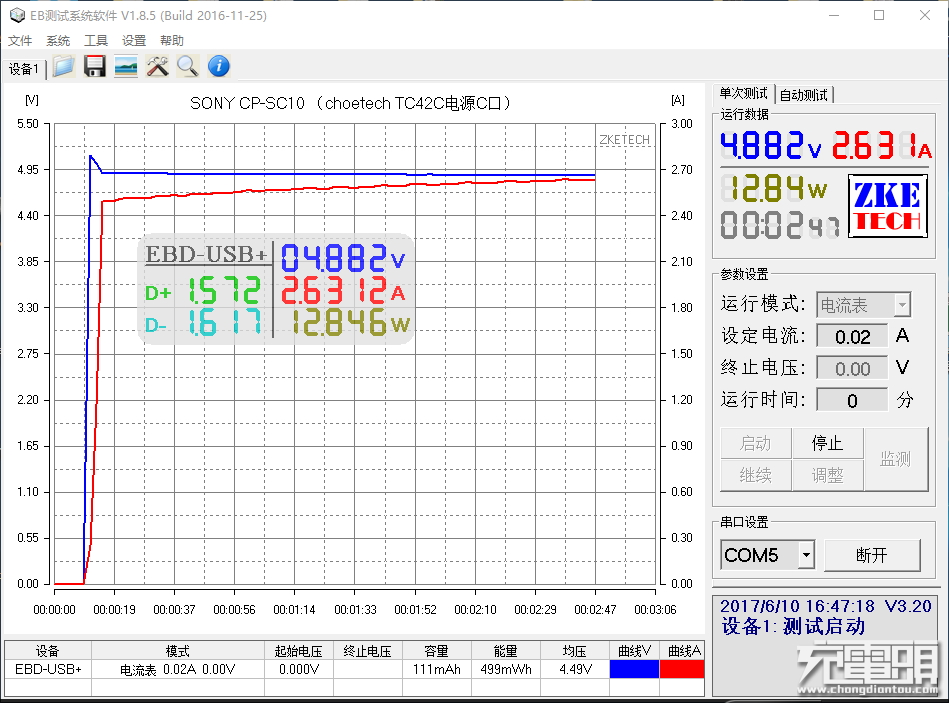This screenshot has height=703, width=949.
Task: Click the 模式 column header
Action: (x=178, y=651)
